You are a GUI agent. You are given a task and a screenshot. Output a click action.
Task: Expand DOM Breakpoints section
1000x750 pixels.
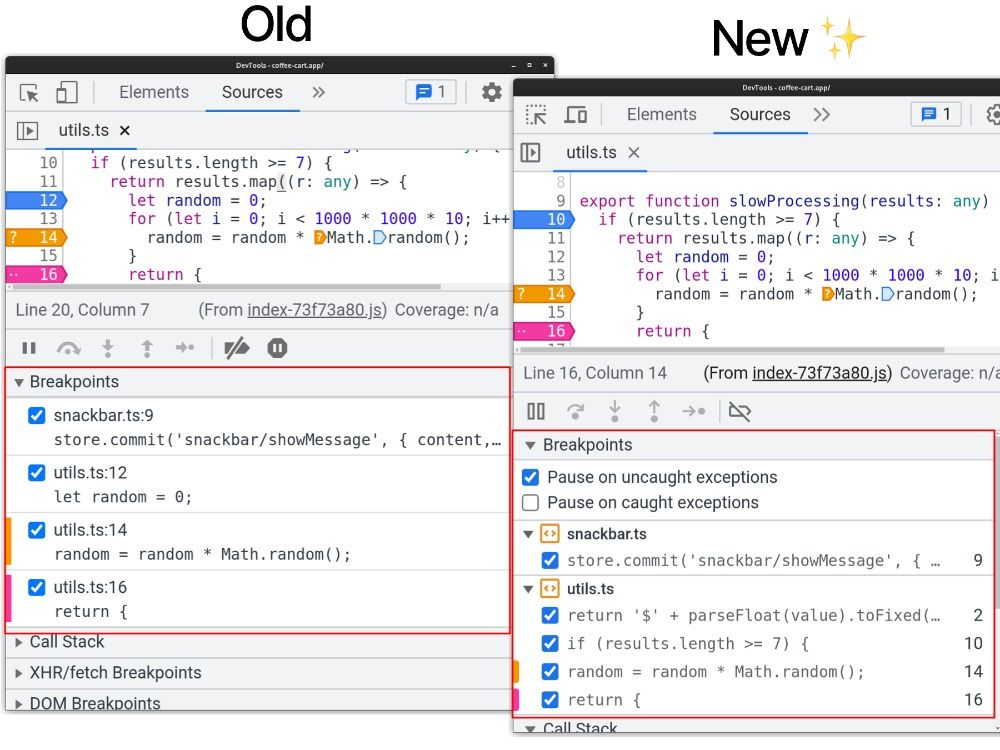[19, 704]
